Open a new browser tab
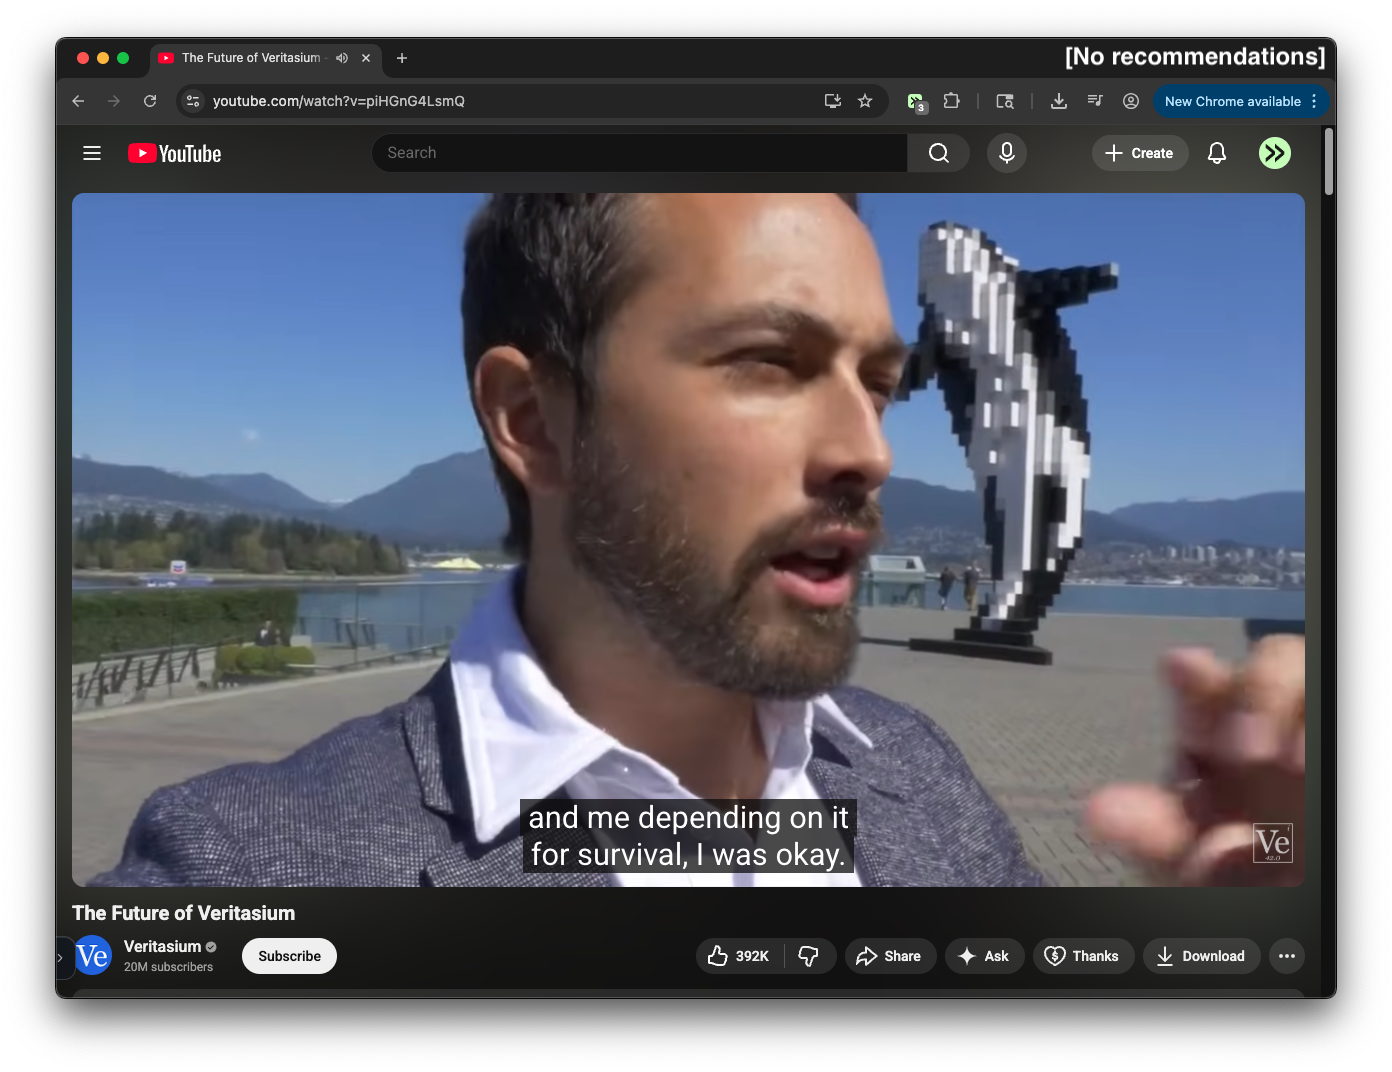This screenshot has height=1072, width=1392. click(402, 58)
